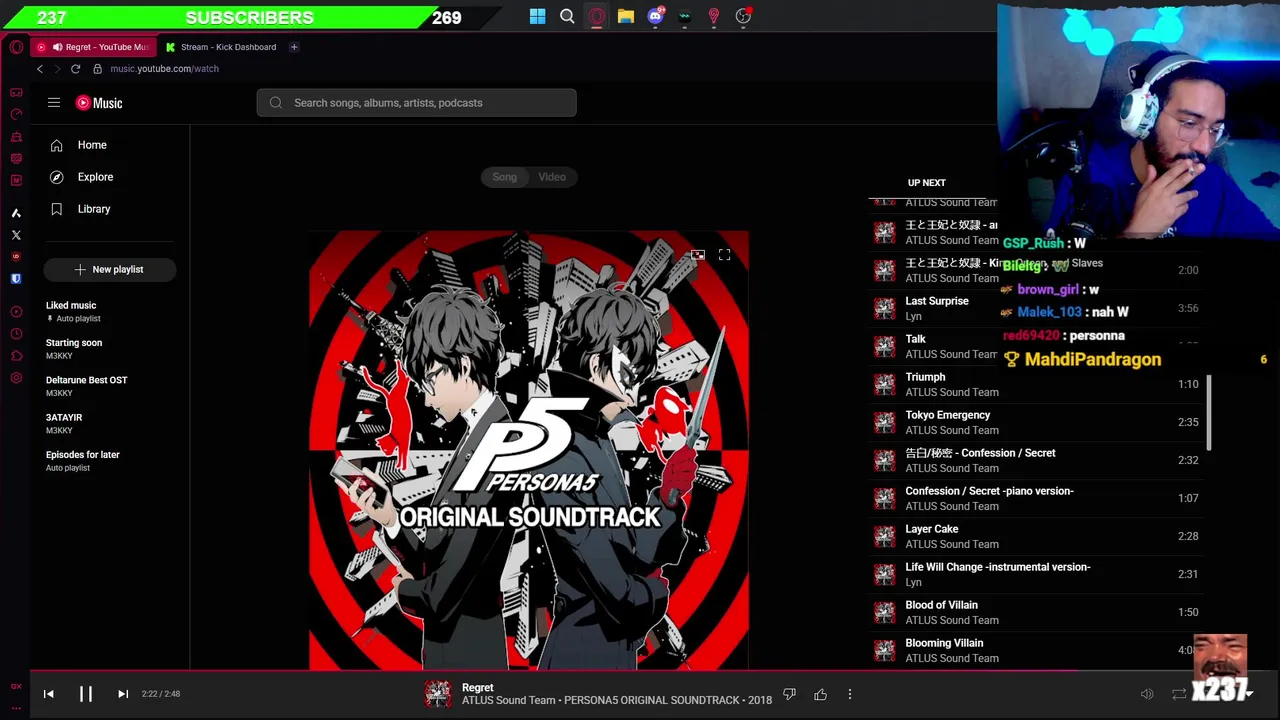Open Windows taskbar search
This screenshot has width=1280, height=720.
(567, 16)
